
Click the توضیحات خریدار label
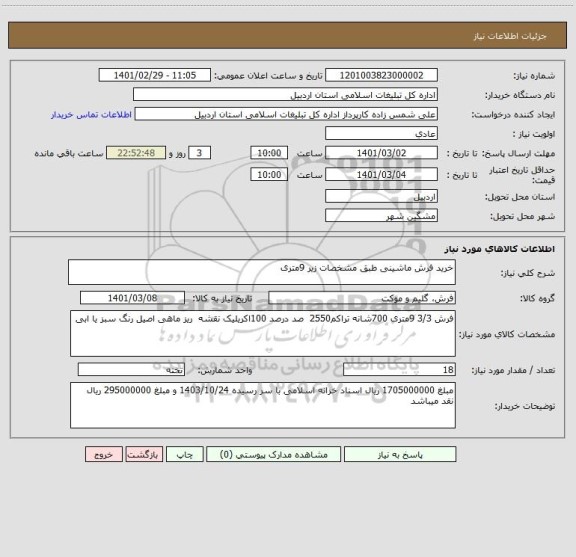point(525,406)
